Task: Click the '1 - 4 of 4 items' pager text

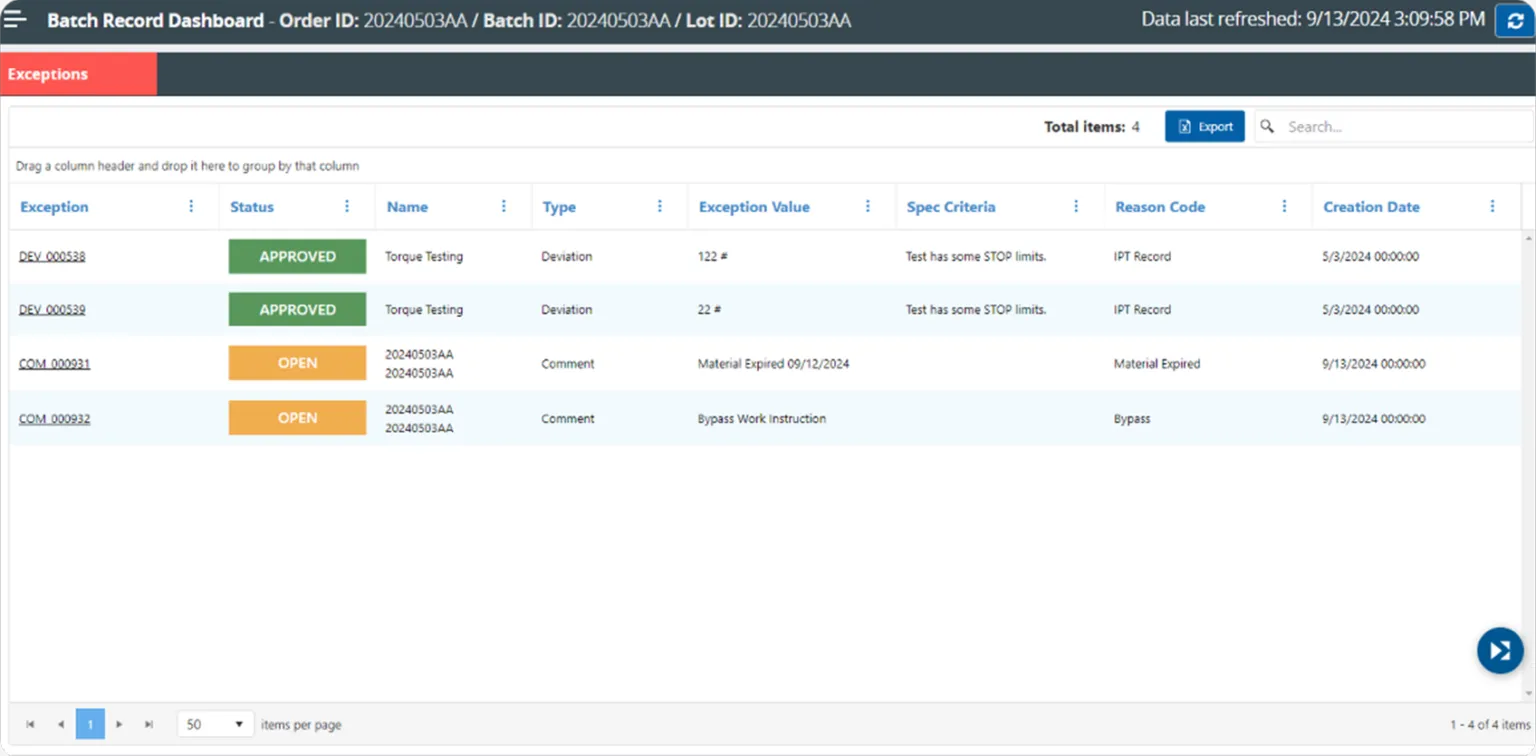Action: click(1490, 725)
